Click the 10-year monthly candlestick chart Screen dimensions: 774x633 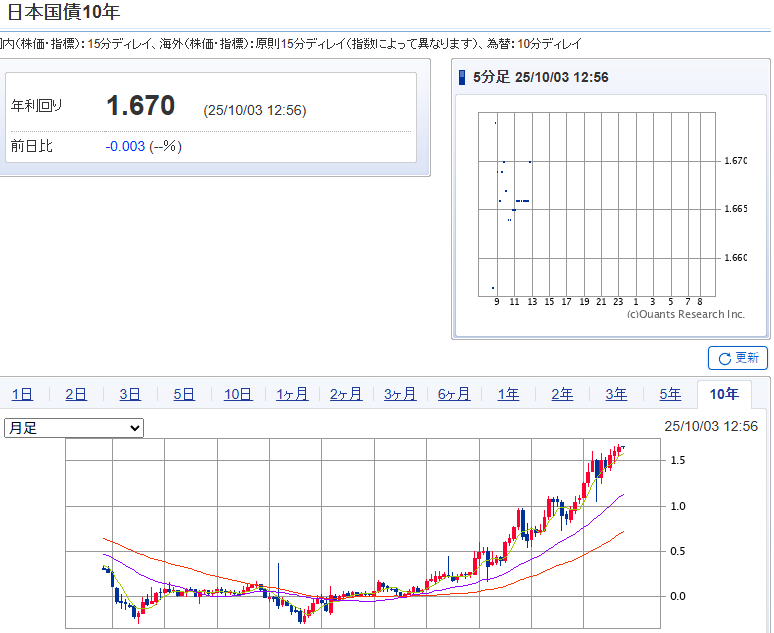point(365,535)
